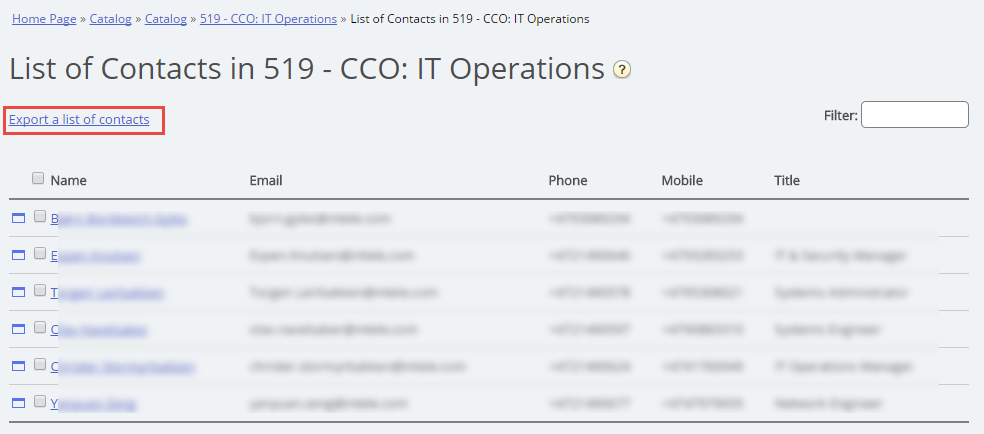Viewport: 984px width, 434px height.
Task: Focus the Filter text field
Action: tap(914, 115)
